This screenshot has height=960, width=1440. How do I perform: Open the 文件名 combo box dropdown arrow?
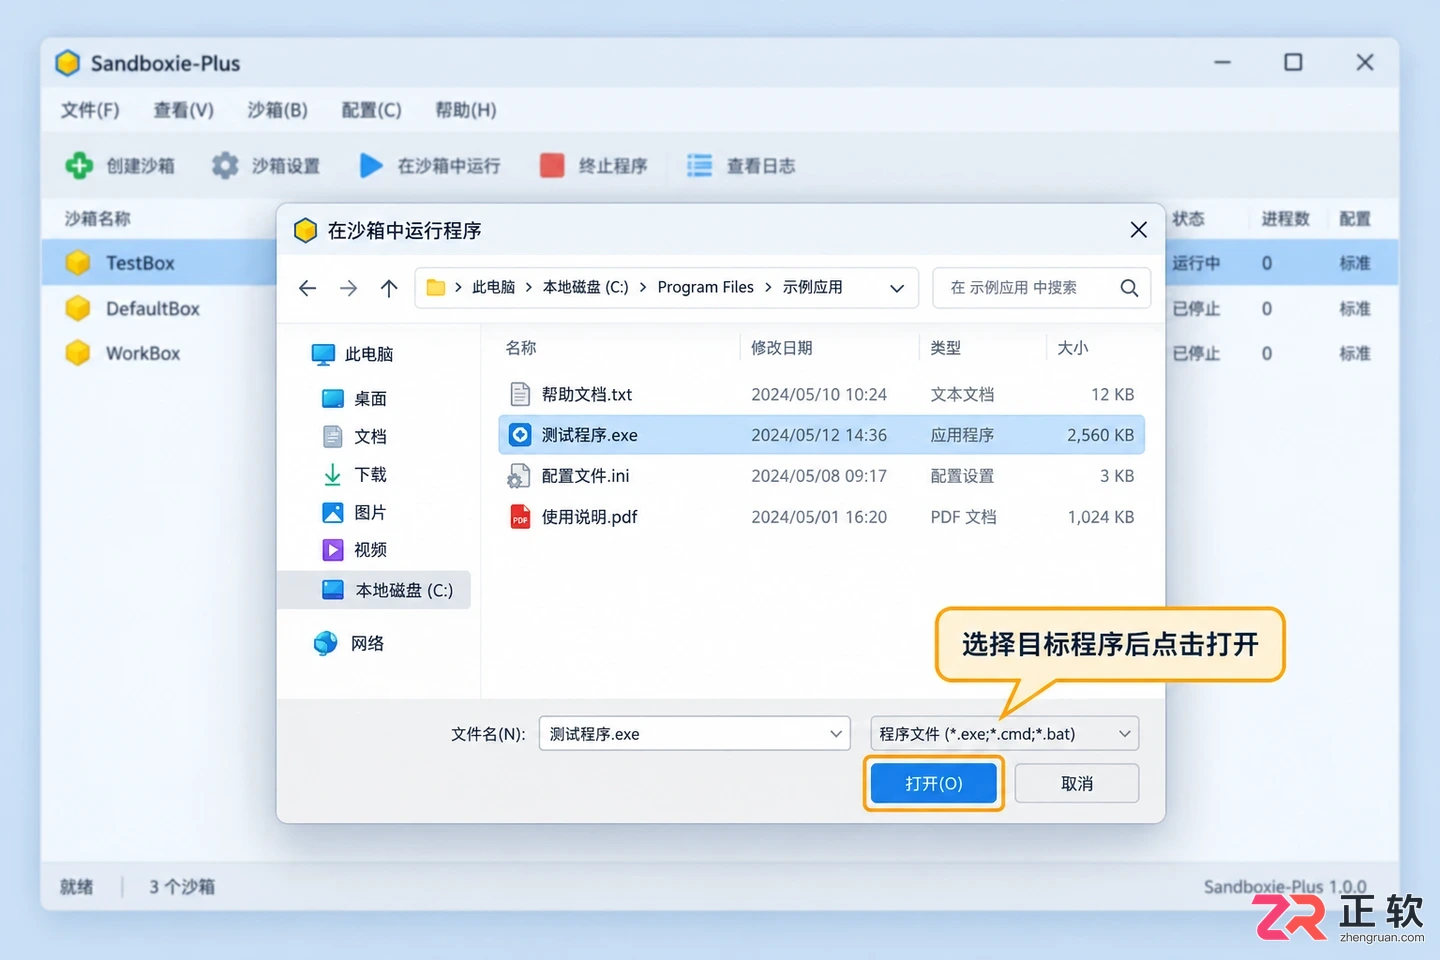(836, 734)
